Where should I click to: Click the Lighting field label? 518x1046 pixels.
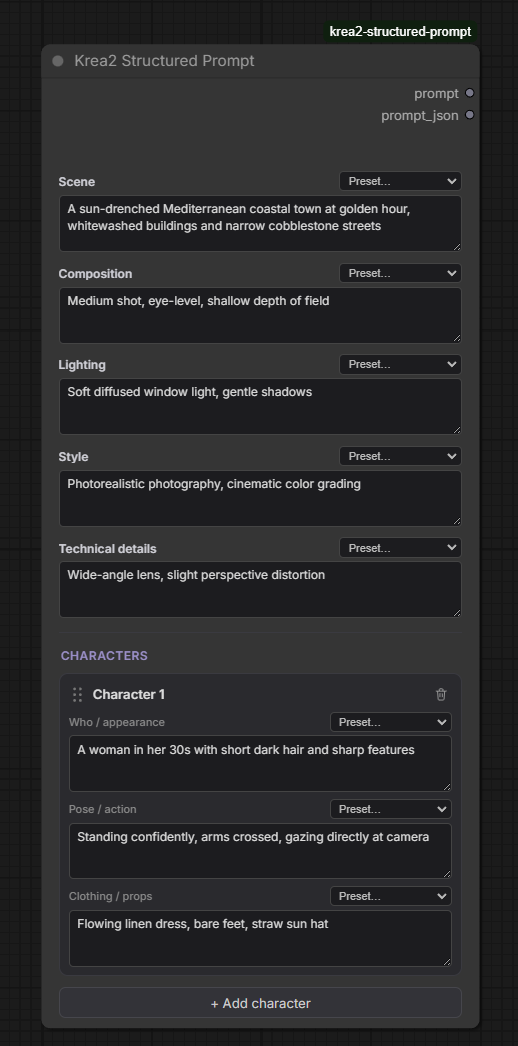(x=82, y=365)
